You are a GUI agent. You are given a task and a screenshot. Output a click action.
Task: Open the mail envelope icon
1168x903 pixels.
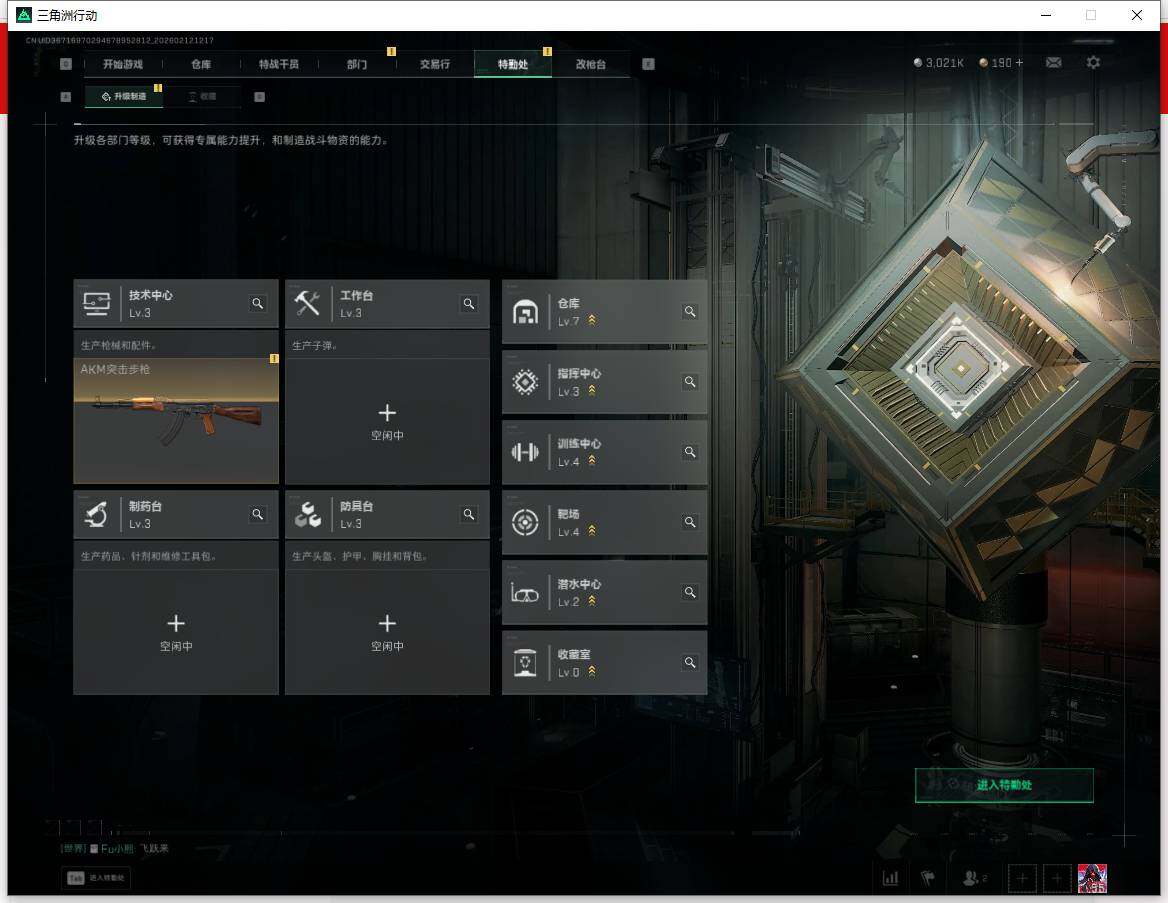coord(1053,63)
